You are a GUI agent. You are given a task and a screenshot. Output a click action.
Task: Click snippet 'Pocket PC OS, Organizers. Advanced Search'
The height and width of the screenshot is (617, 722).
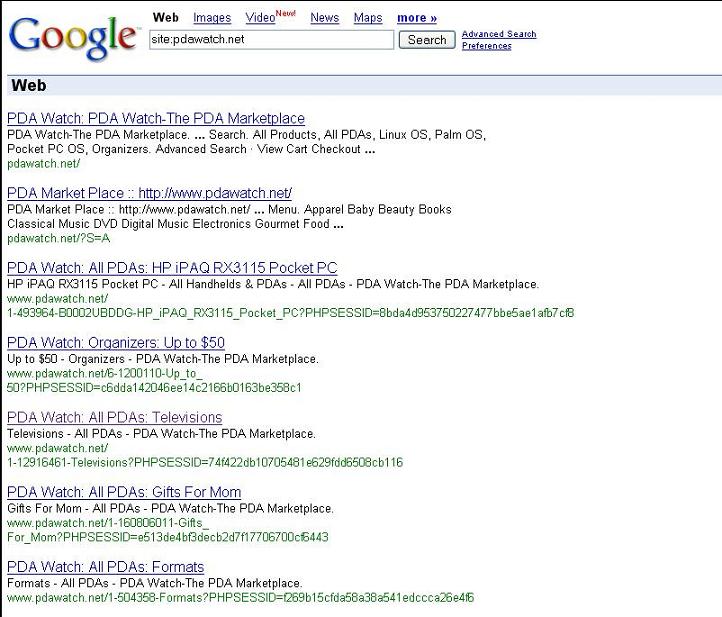click(x=127, y=149)
